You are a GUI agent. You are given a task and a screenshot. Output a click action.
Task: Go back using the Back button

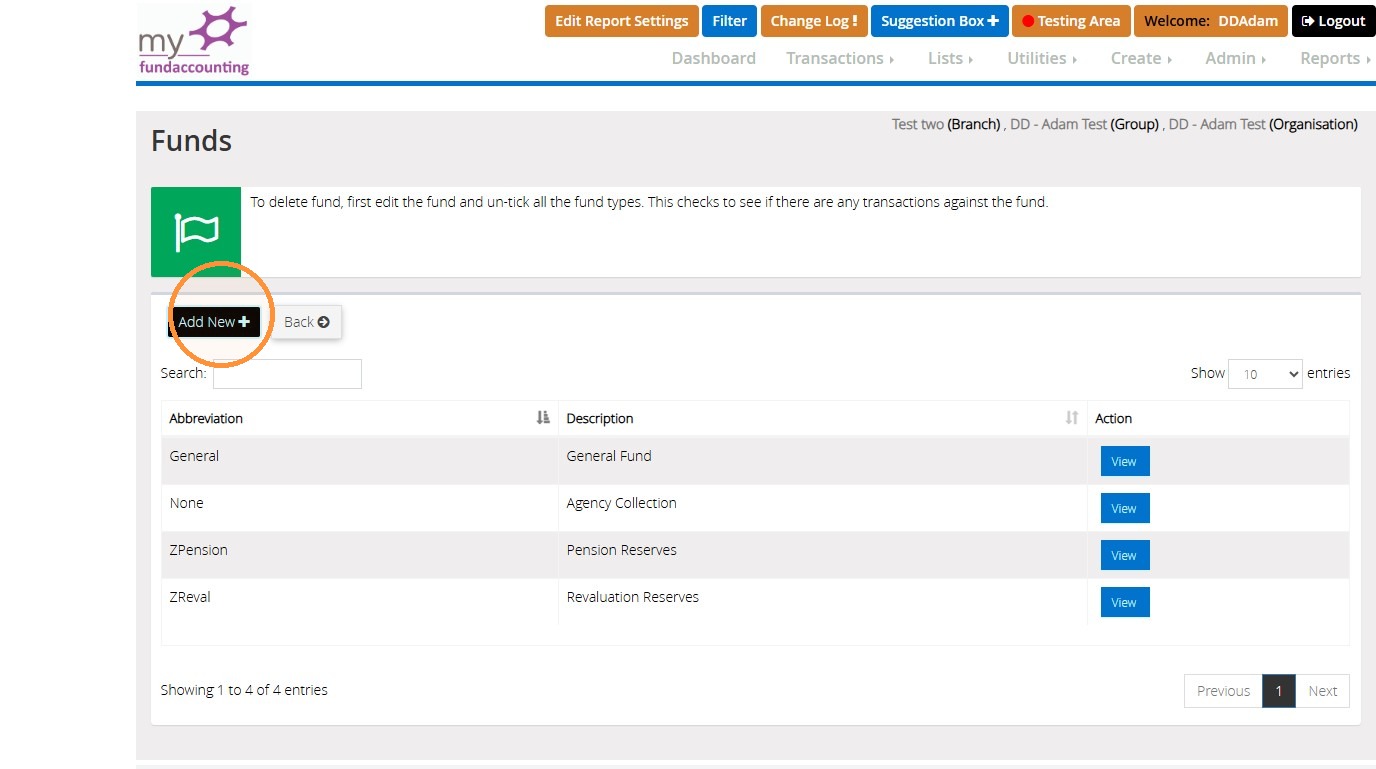(x=306, y=322)
